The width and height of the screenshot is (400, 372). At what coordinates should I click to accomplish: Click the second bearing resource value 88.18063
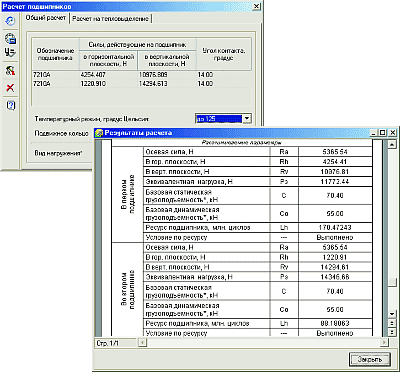(335, 323)
